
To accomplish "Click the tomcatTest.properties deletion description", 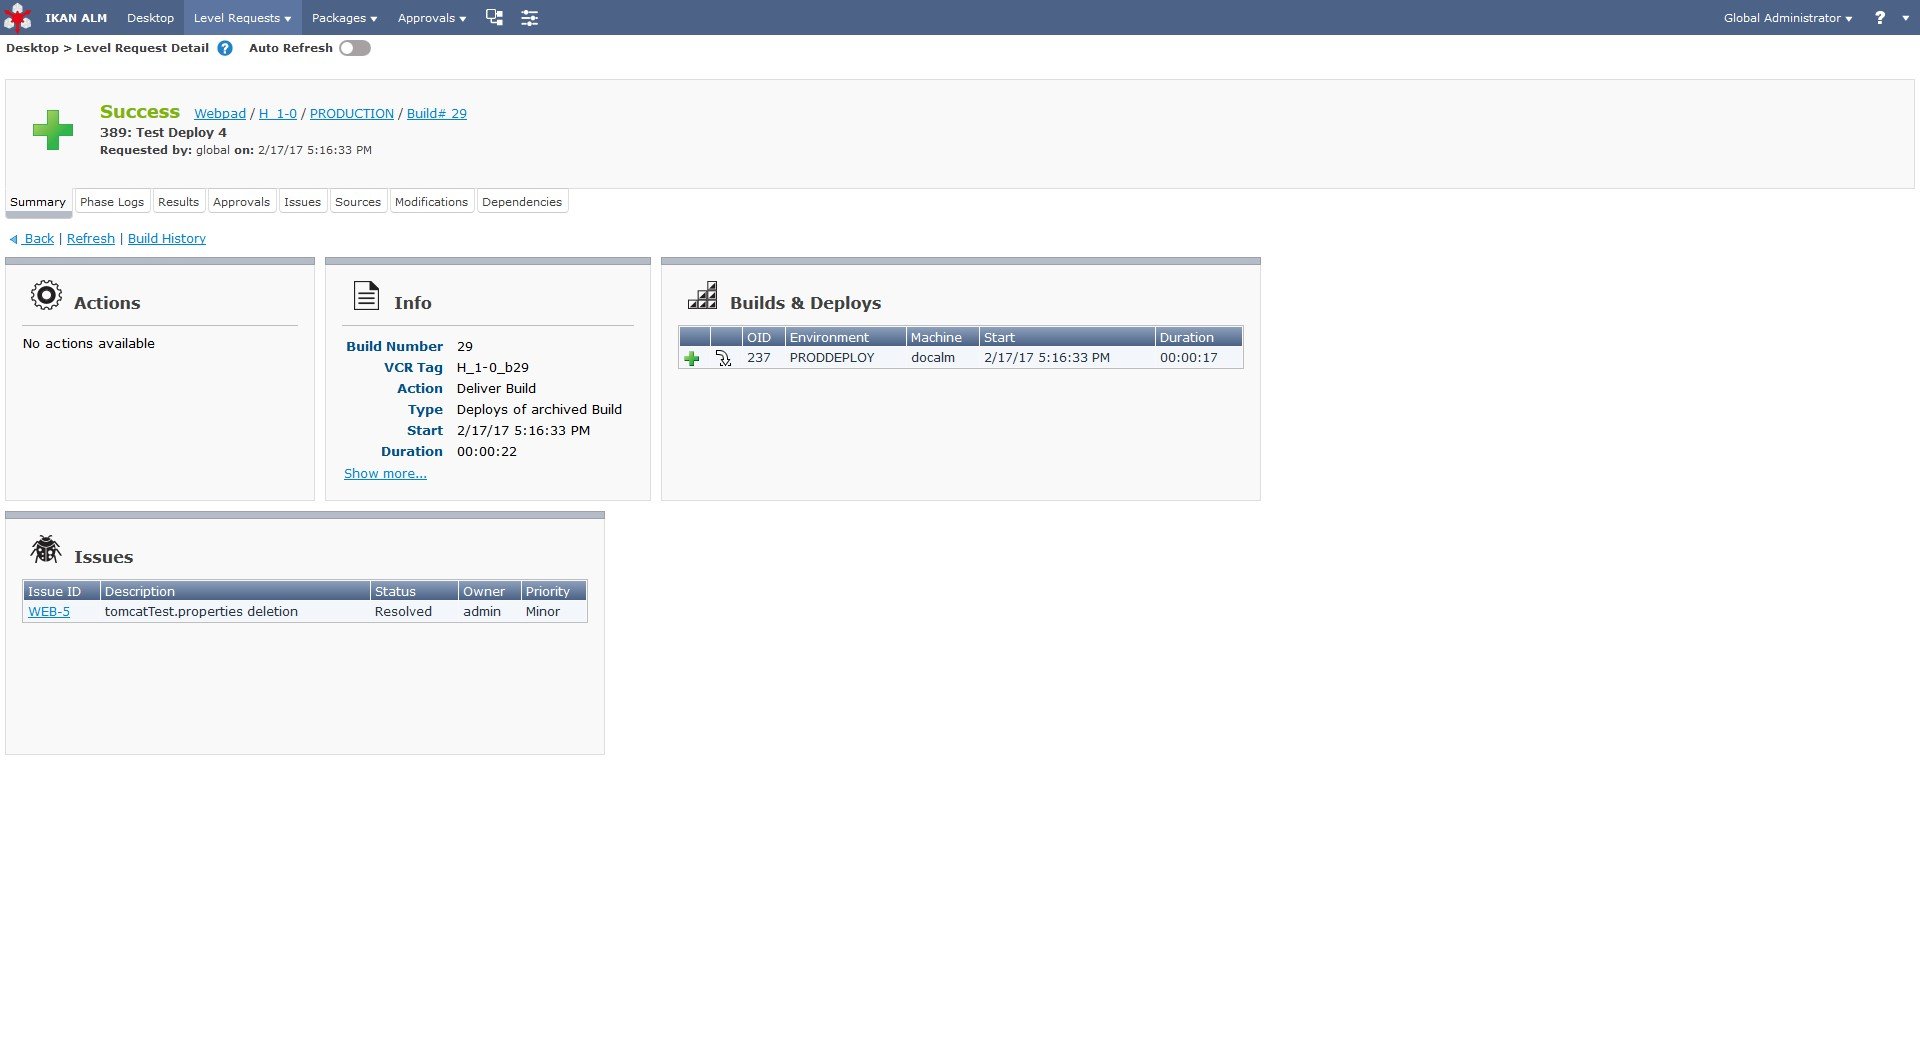I will coord(201,612).
